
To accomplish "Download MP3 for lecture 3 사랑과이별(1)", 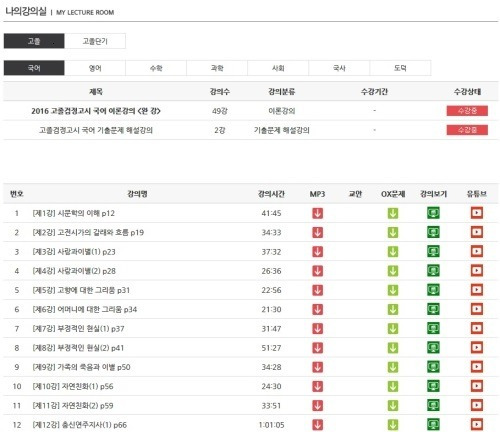I will (317, 252).
